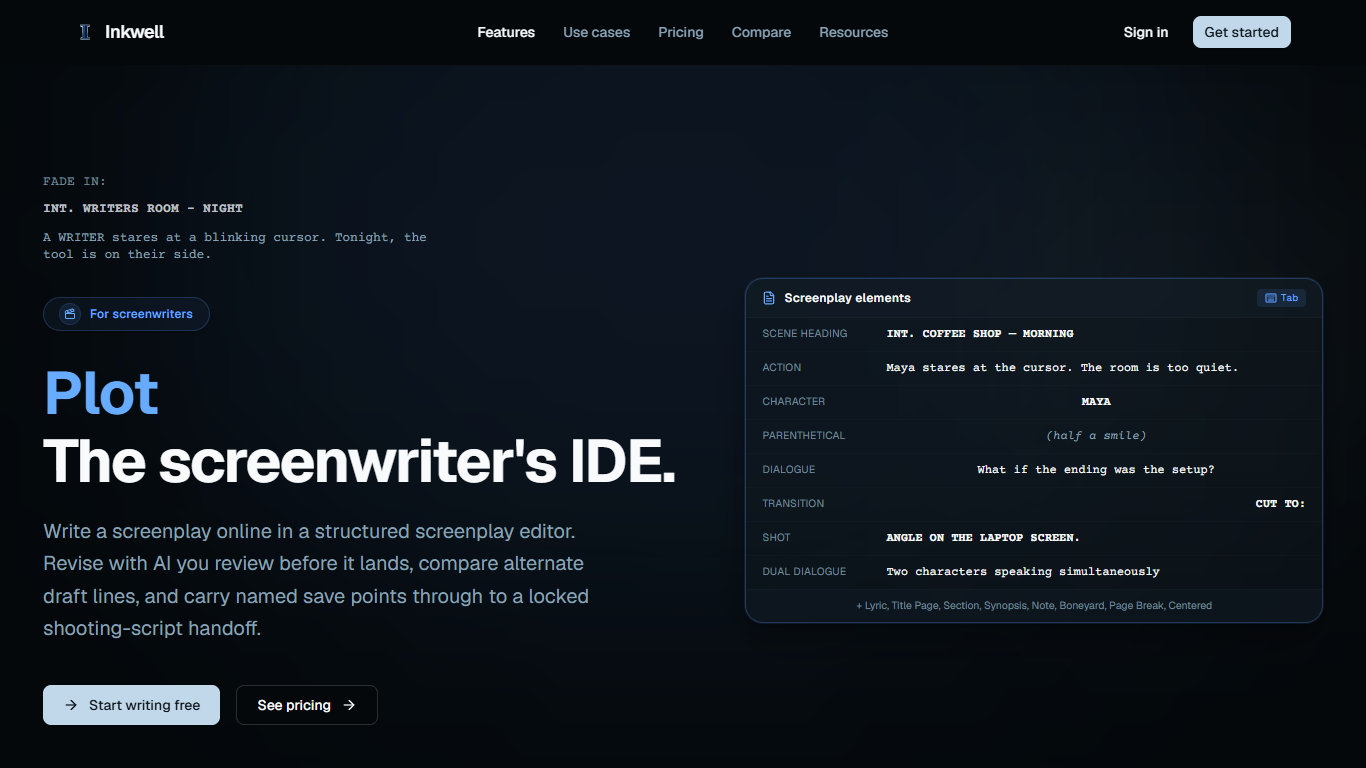Click the document icon beside Screenplay elements
The height and width of the screenshot is (768, 1366).
[769, 298]
